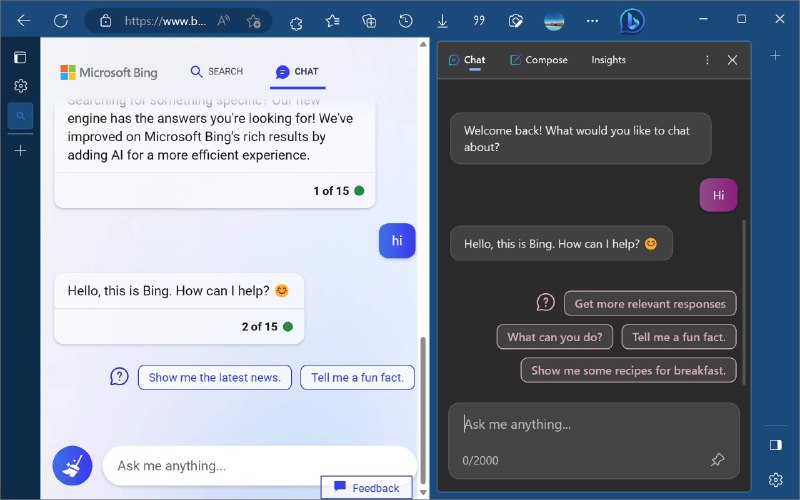Switch to the Compose tab

click(539, 60)
